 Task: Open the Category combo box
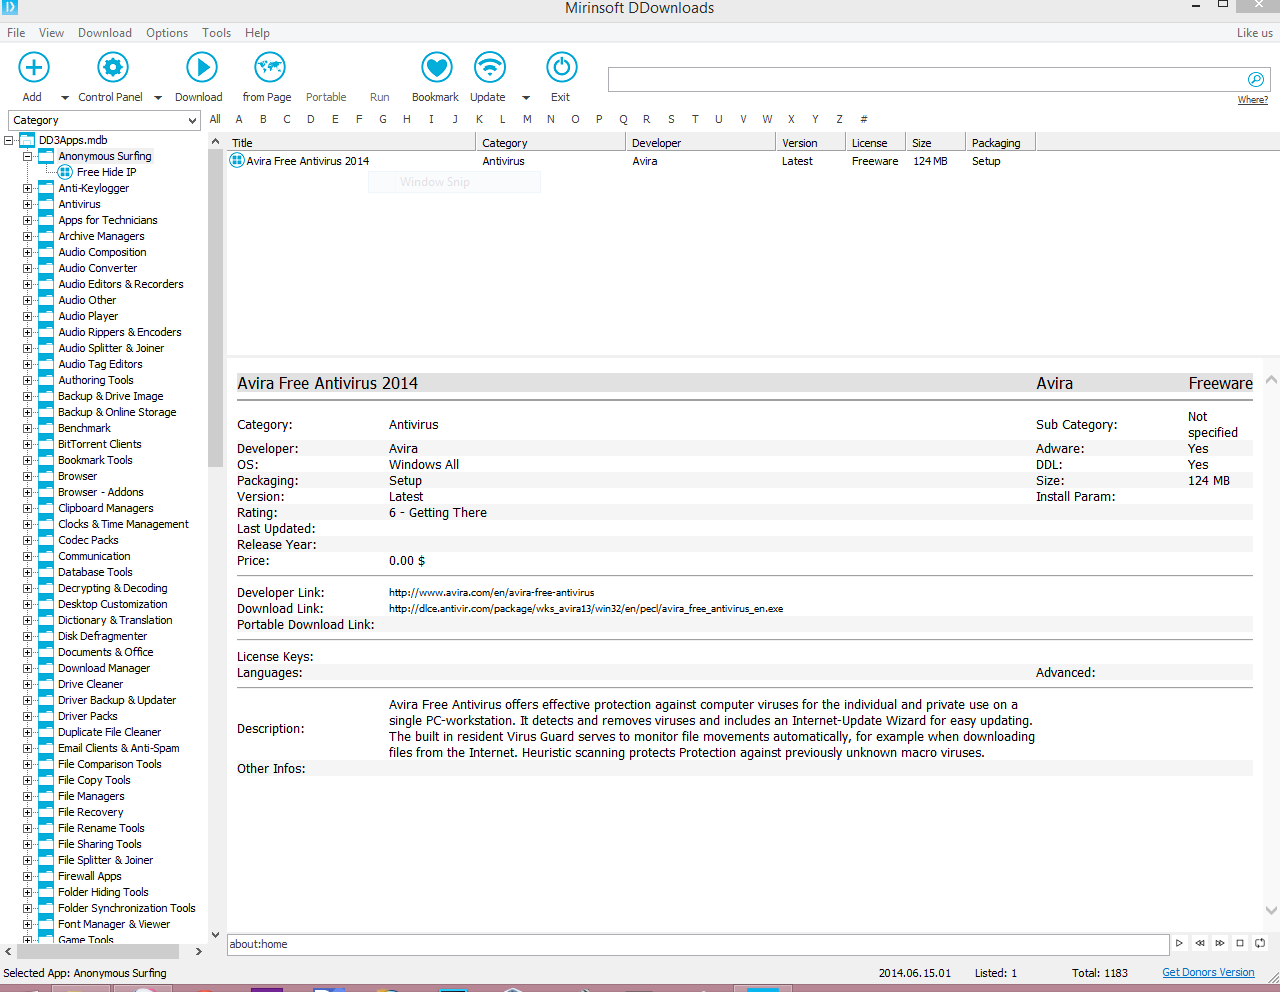pyautogui.click(x=105, y=120)
